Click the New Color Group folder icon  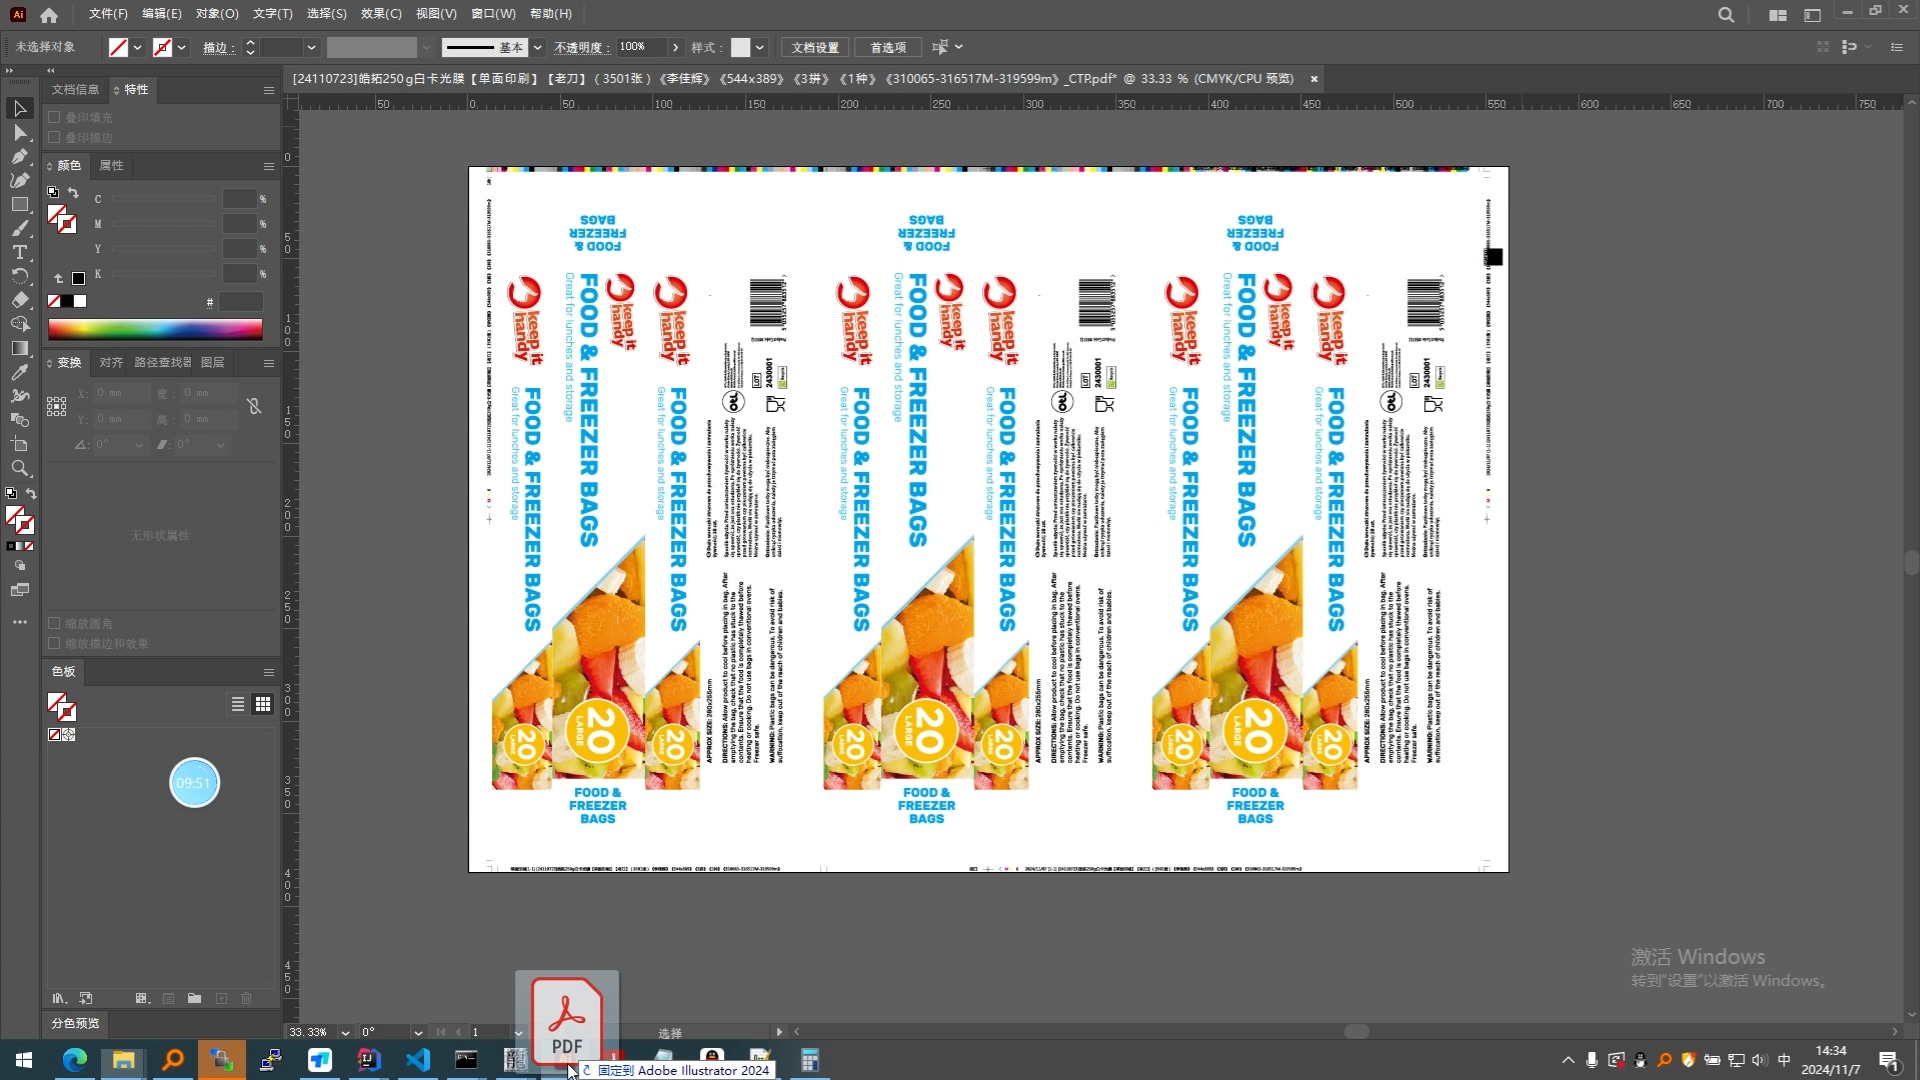coord(194,998)
